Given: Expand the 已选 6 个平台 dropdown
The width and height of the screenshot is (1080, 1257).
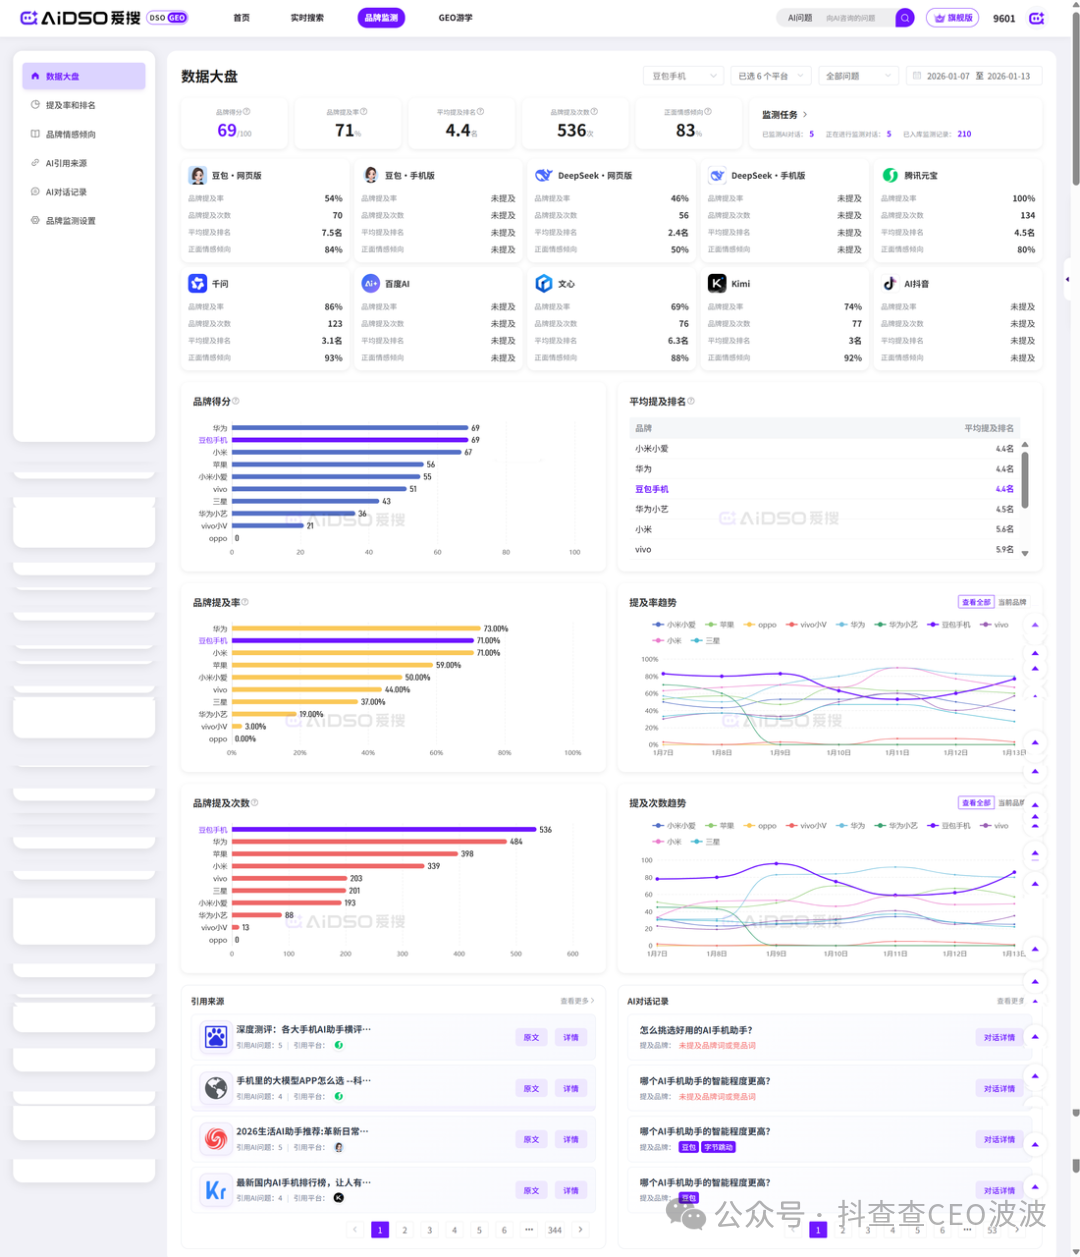Looking at the screenshot, I should click(768, 76).
